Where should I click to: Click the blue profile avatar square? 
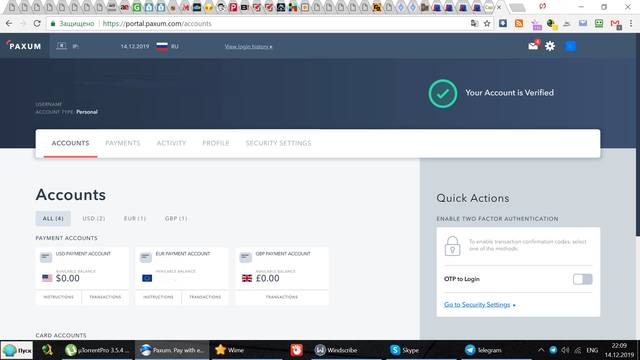(x=570, y=46)
